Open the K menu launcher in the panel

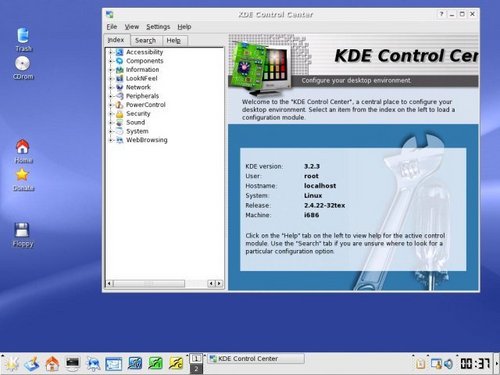point(11,363)
